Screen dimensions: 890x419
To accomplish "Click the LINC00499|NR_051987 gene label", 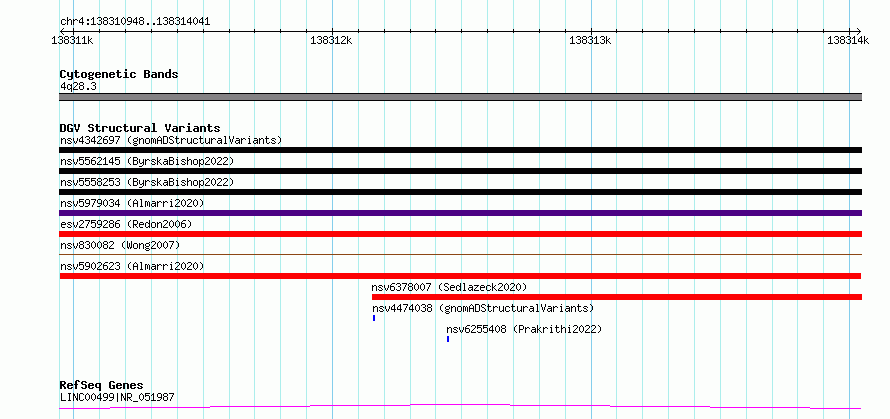I will coord(117,397).
